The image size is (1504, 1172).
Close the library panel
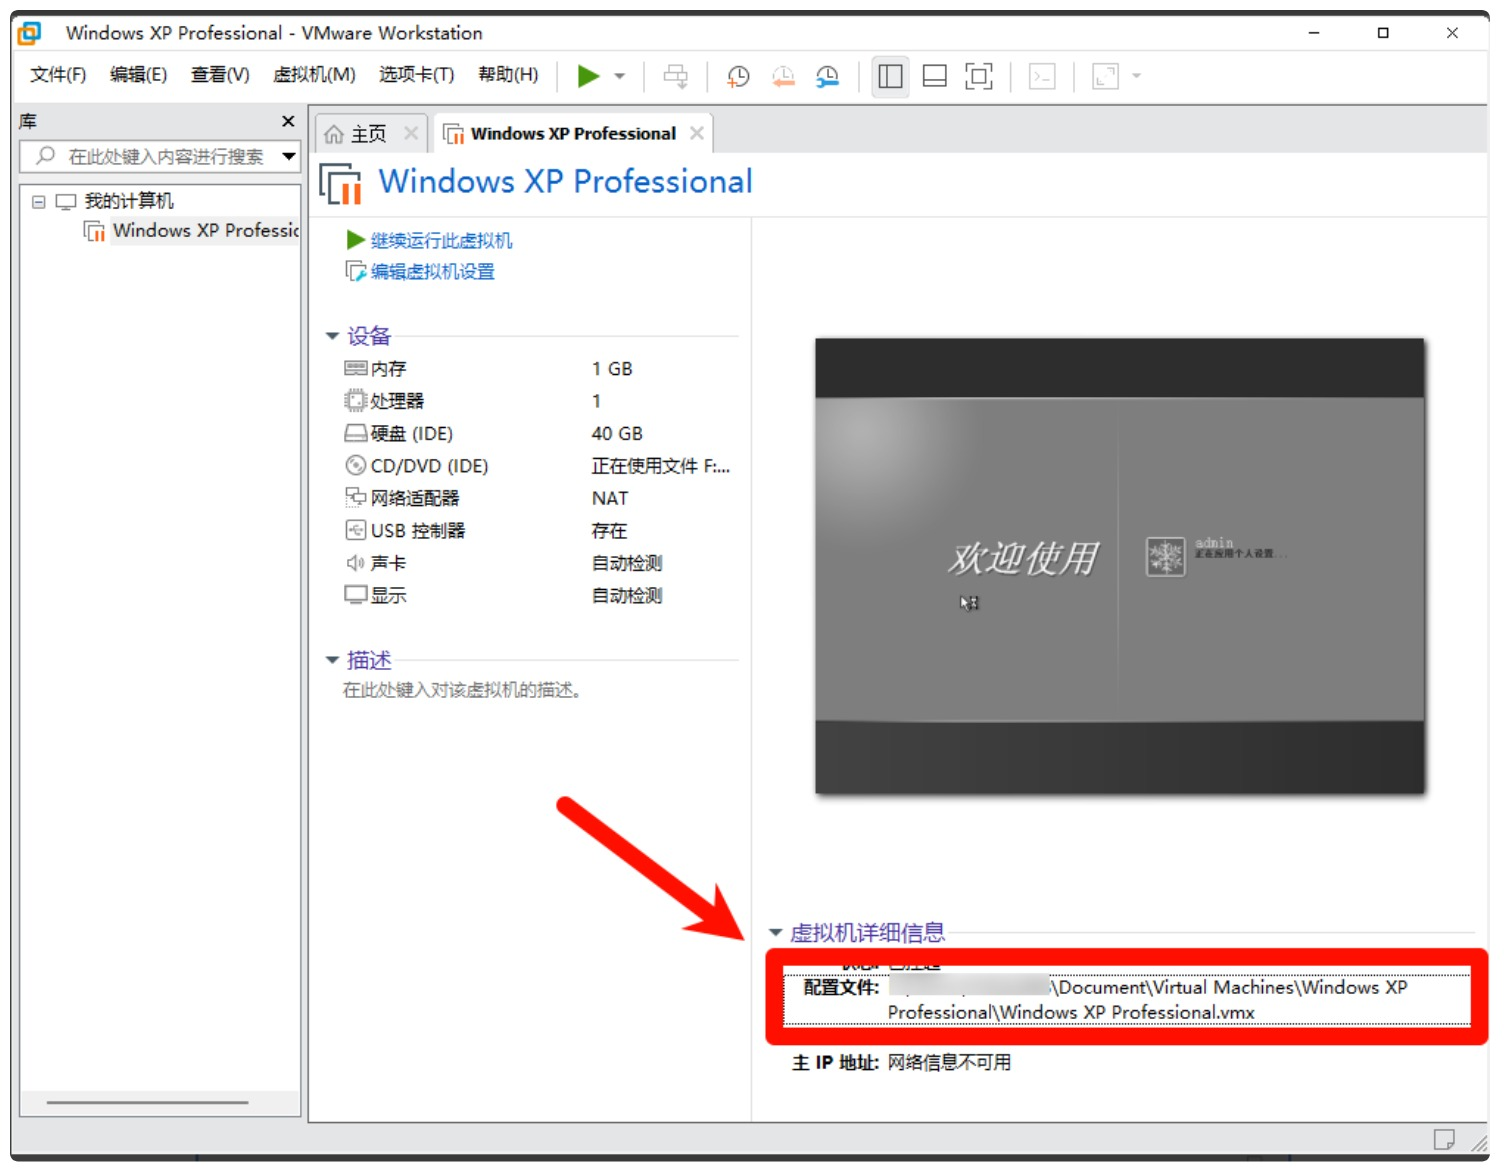click(288, 121)
